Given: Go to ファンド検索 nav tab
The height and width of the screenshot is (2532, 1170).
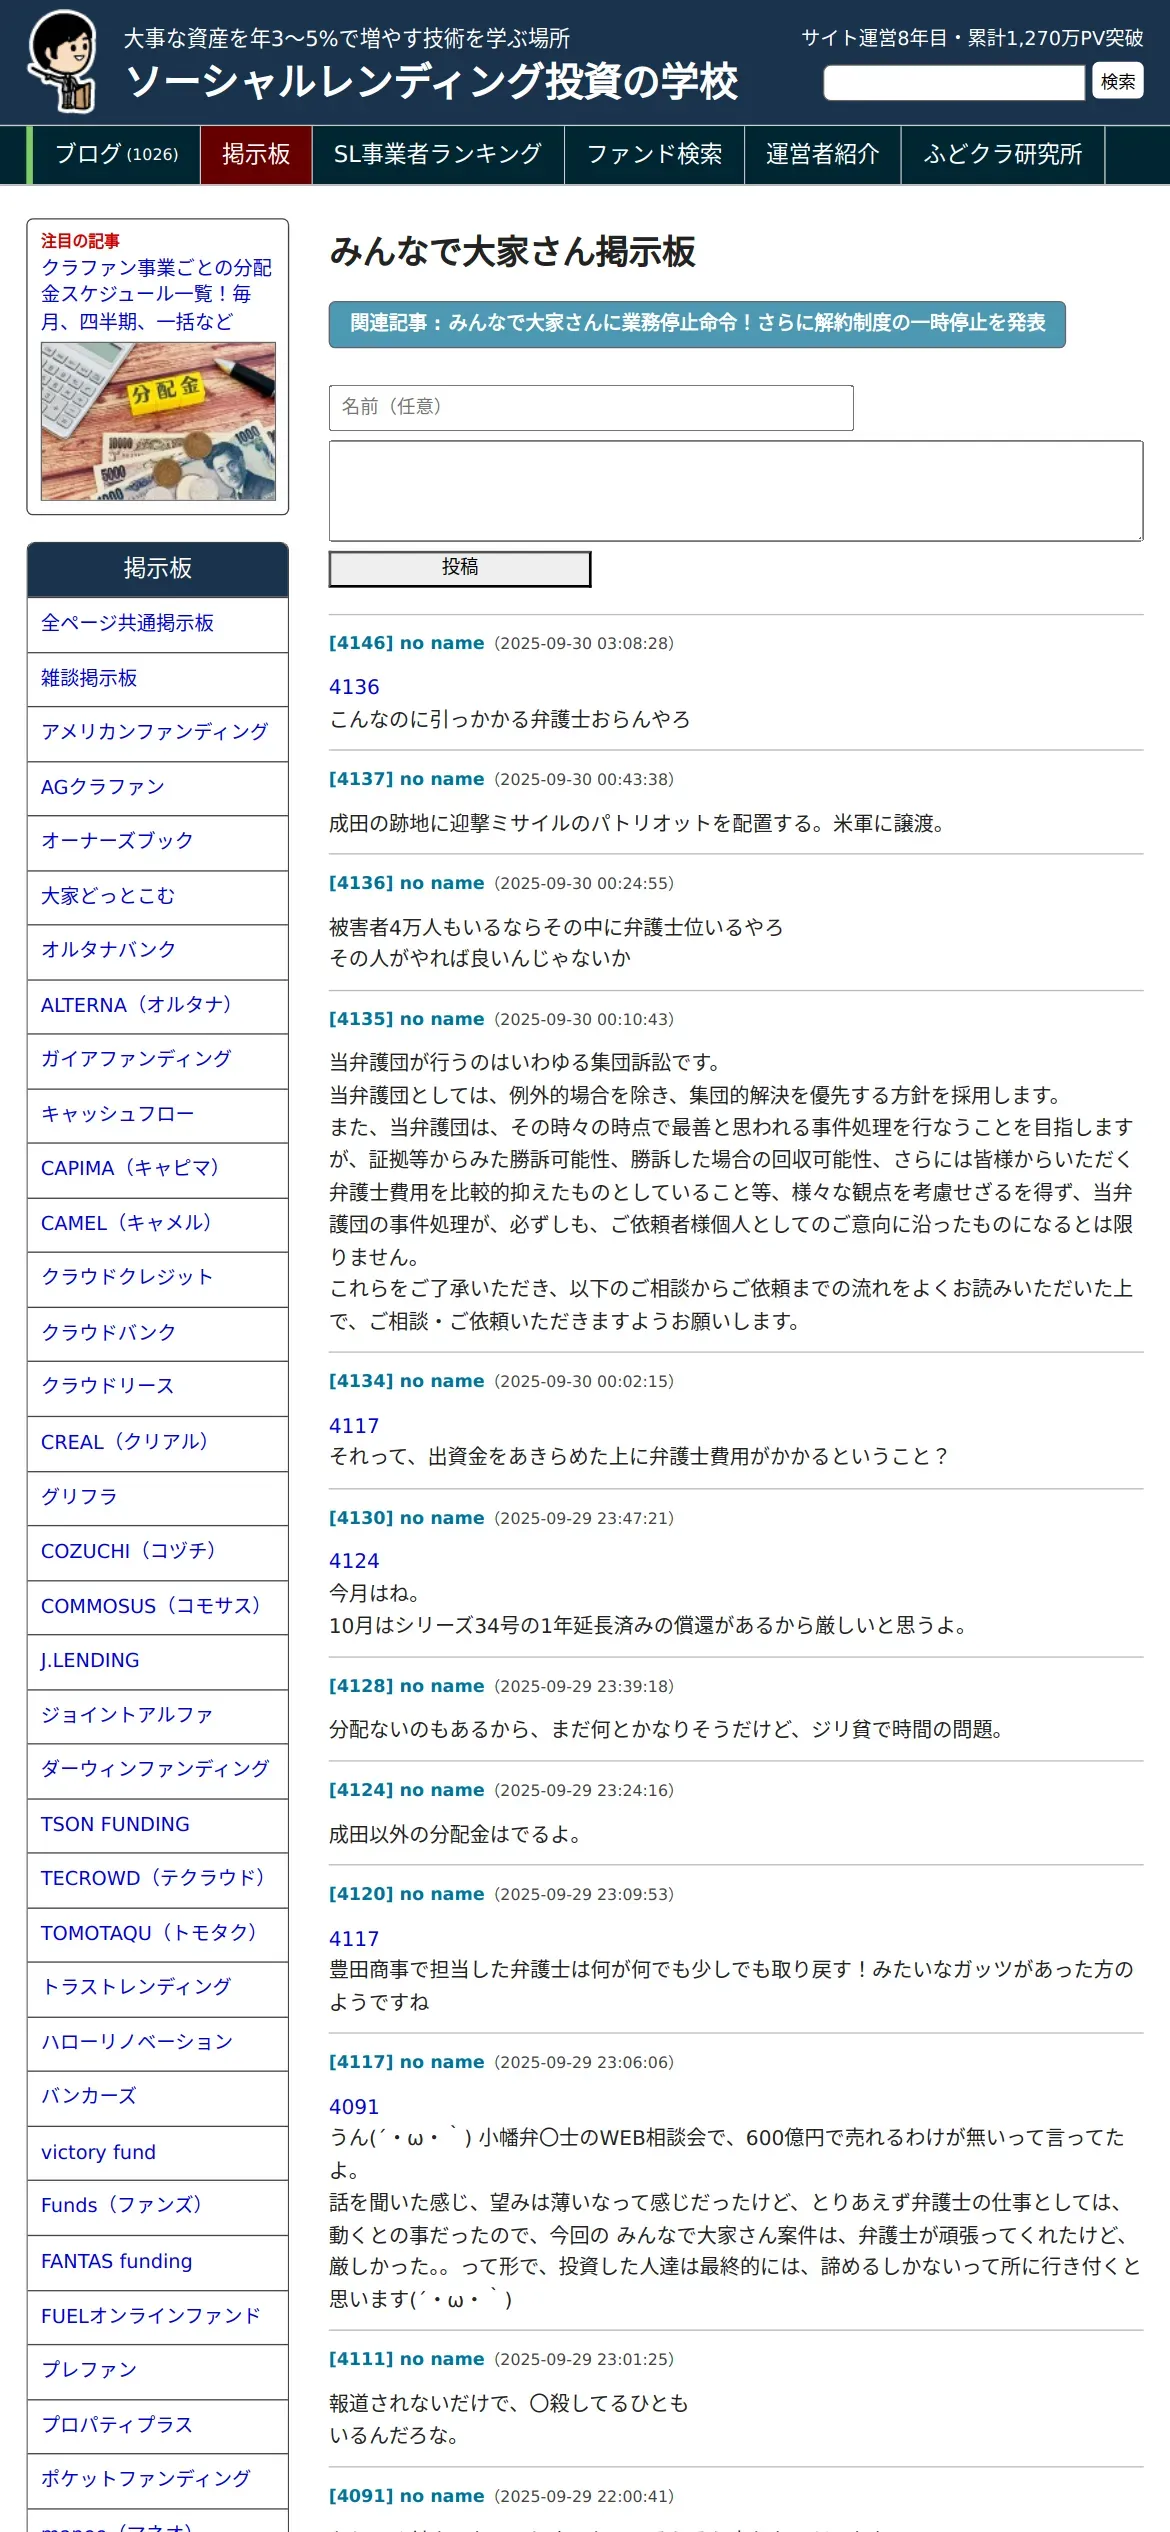Looking at the screenshot, I should [x=654, y=154].
